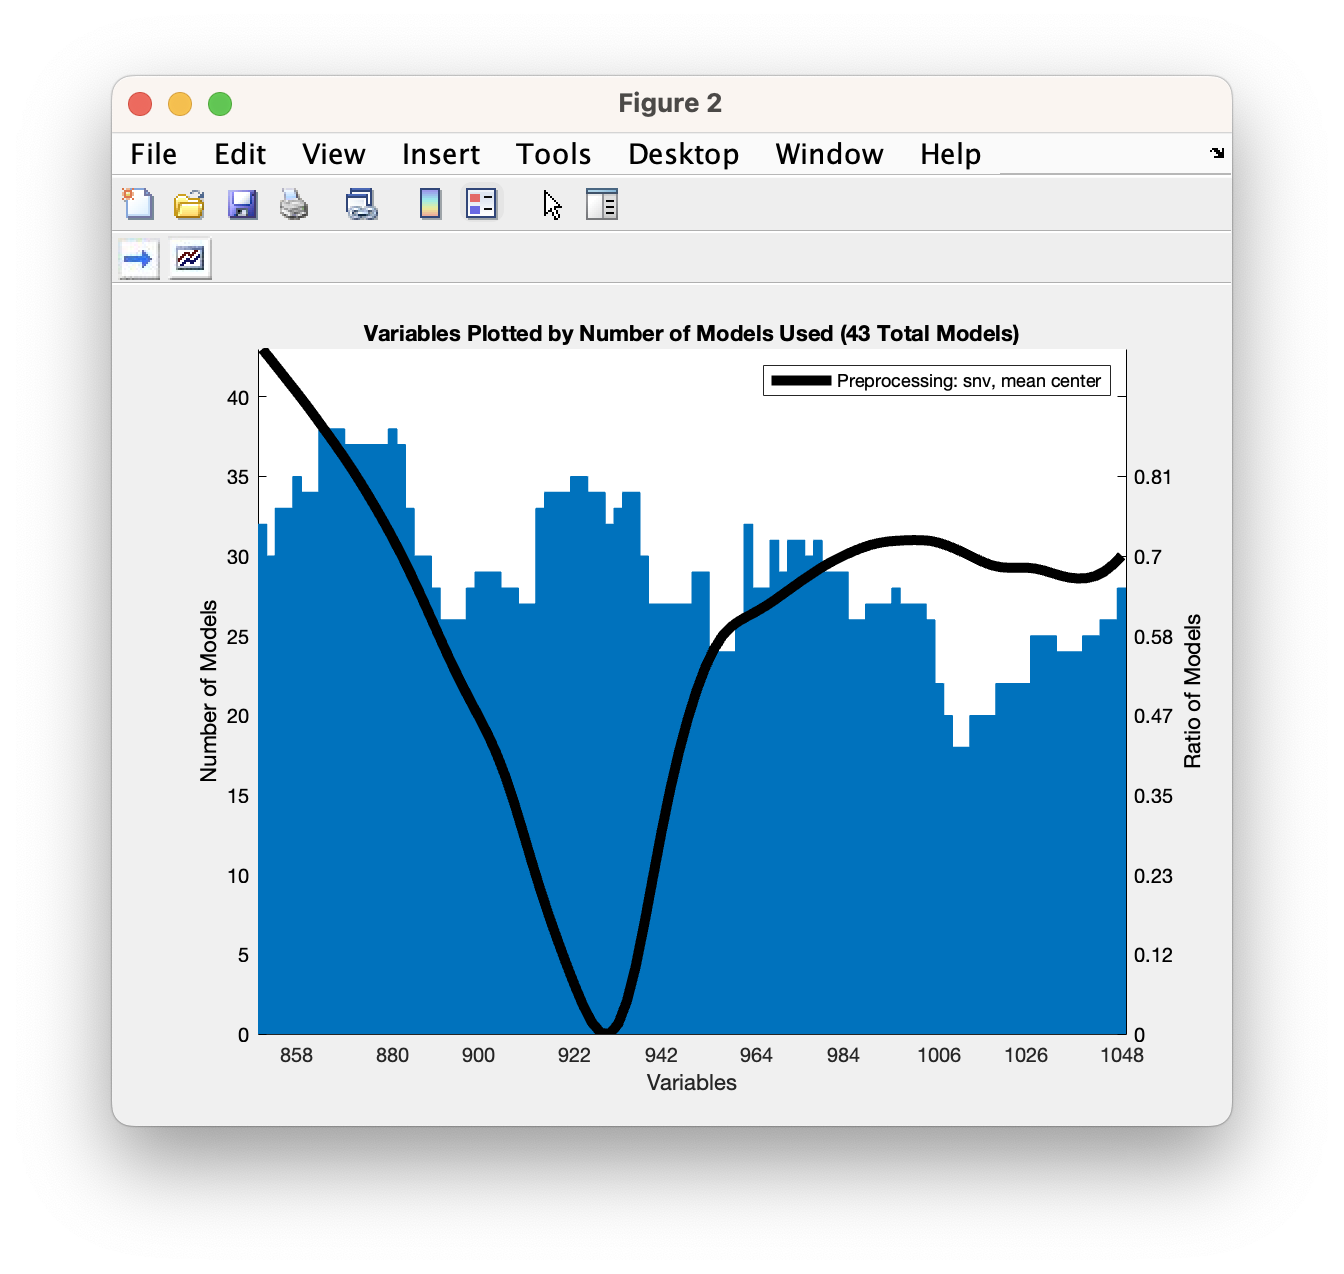Click right y-axis tick label 0.81
Image resolution: width=1344 pixels, height=1274 pixels.
click(1153, 477)
